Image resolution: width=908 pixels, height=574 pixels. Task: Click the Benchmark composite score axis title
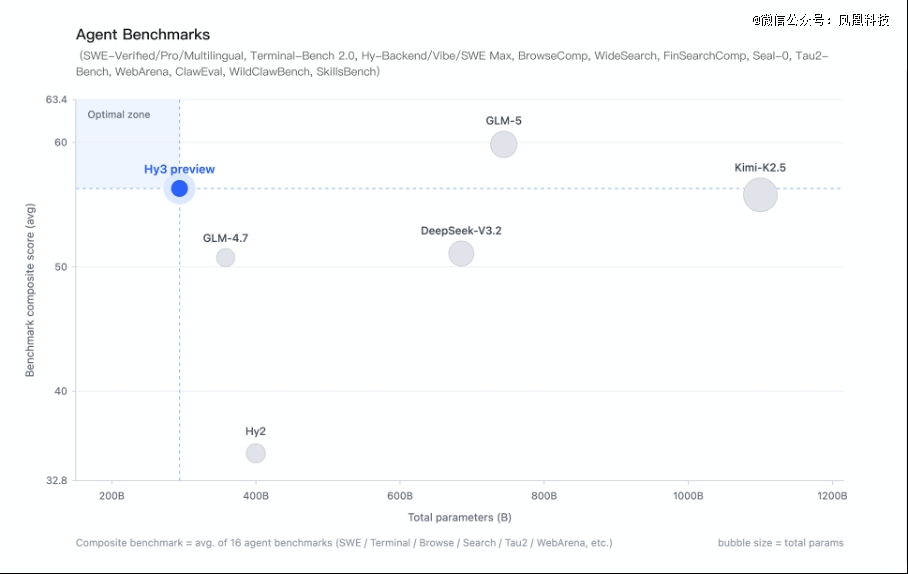[30, 290]
